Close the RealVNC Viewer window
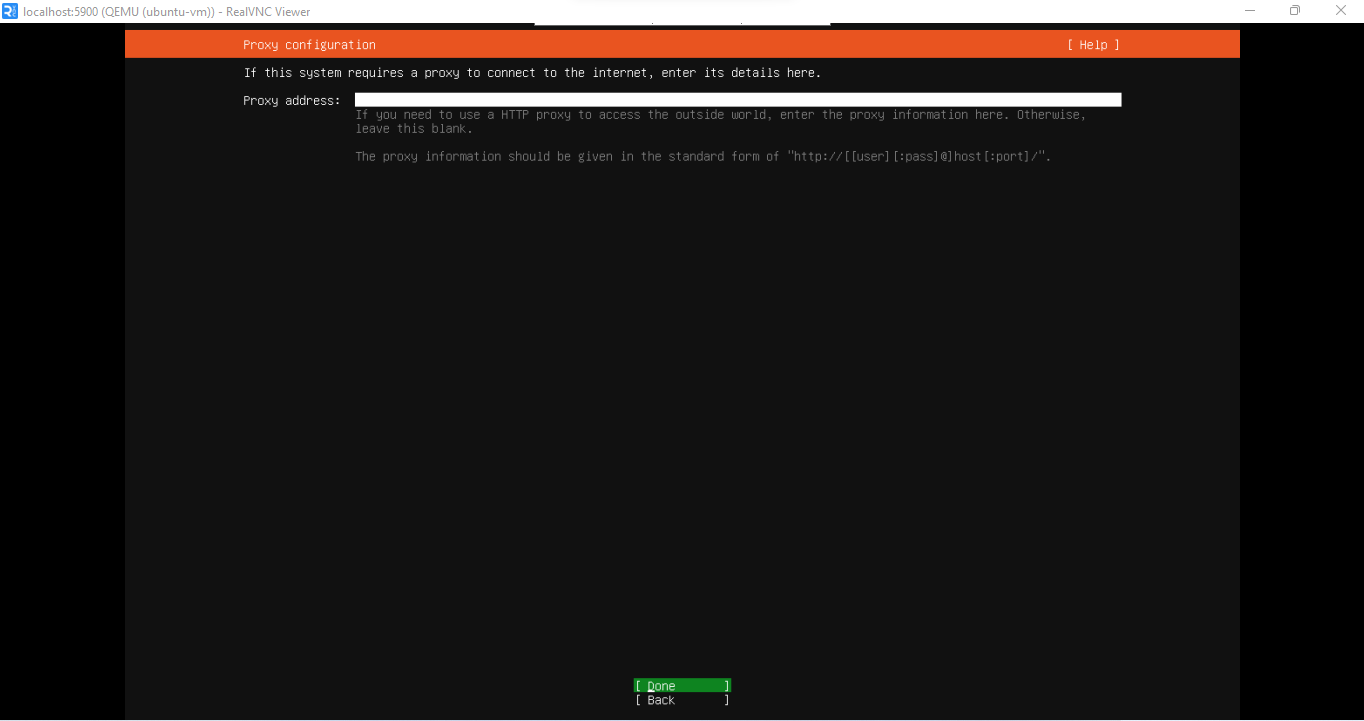Image resolution: width=1364 pixels, height=721 pixels. [1341, 11]
